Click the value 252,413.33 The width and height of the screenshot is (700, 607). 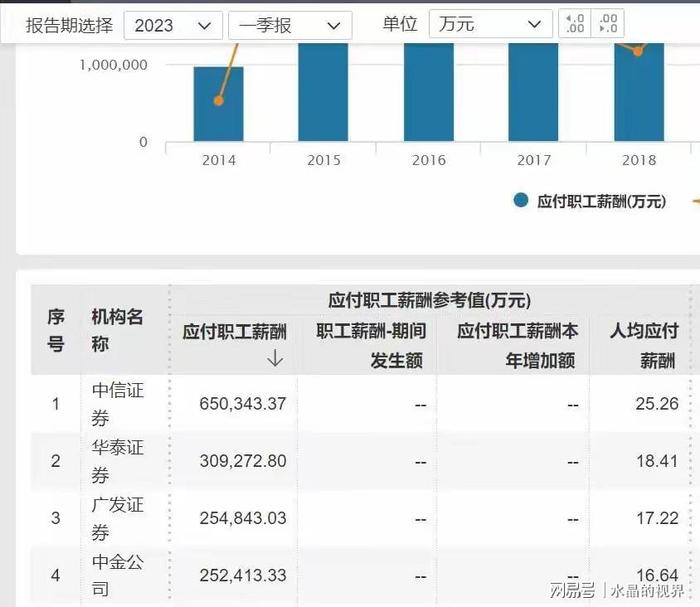click(242, 575)
